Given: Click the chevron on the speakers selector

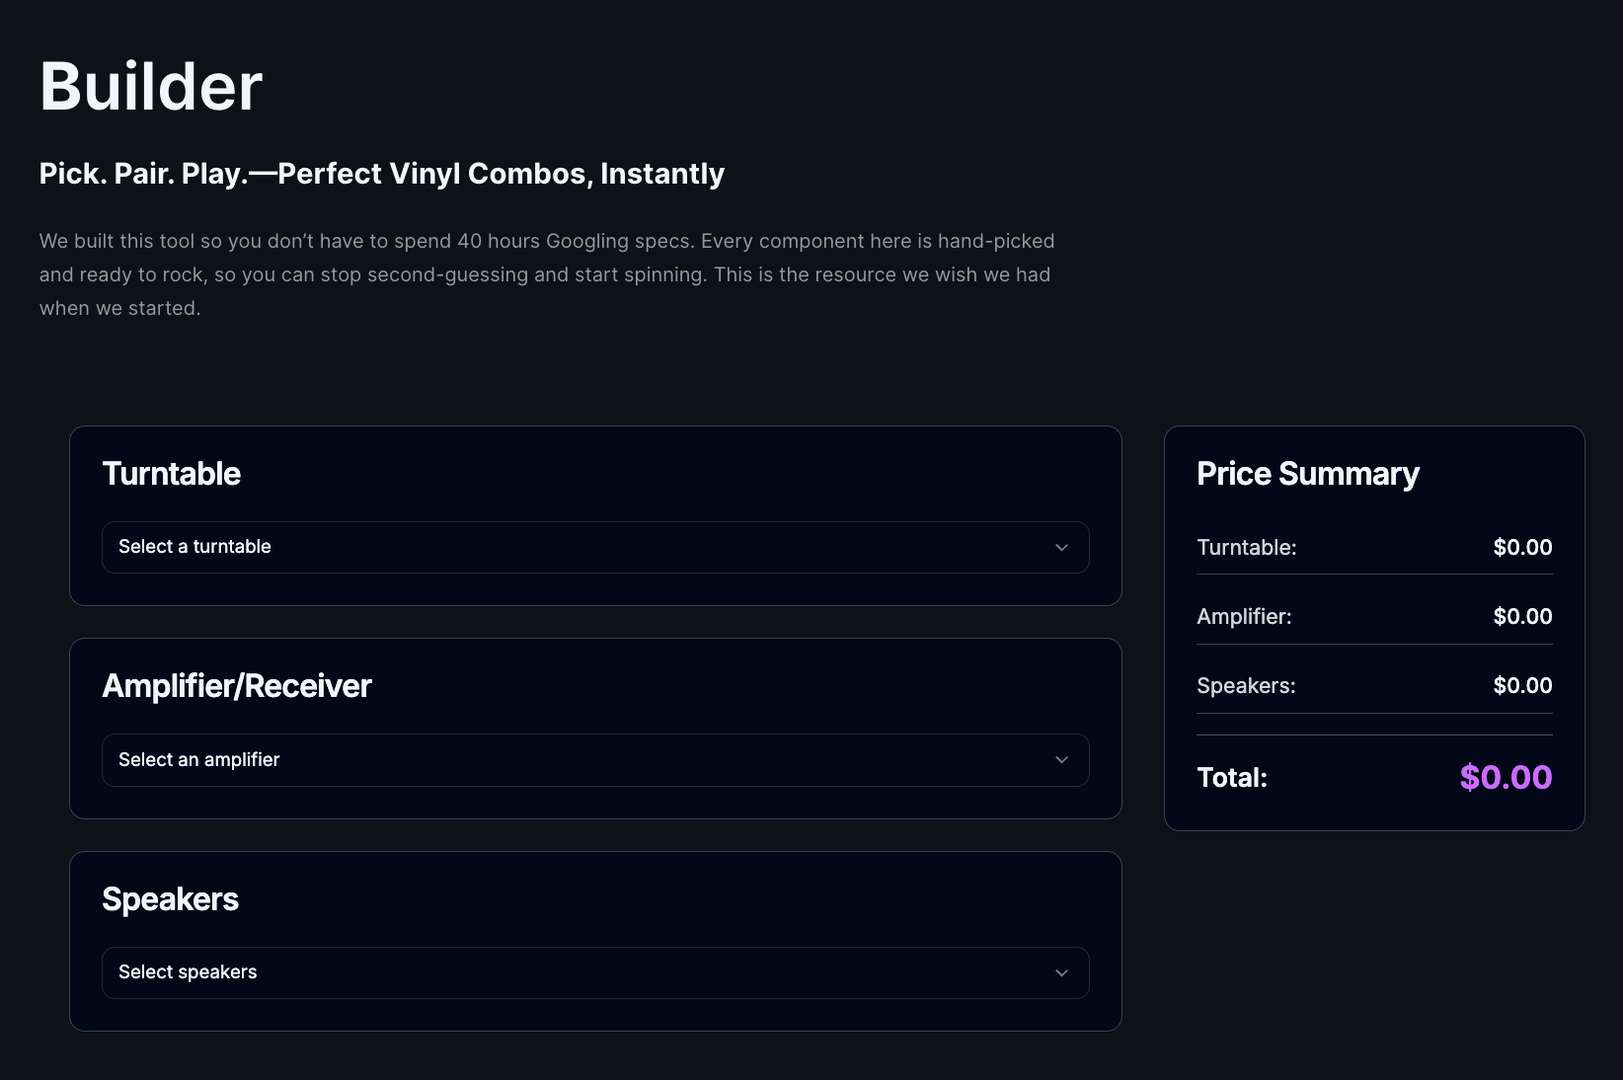Looking at the screenshot, I should click(1062, 972).
